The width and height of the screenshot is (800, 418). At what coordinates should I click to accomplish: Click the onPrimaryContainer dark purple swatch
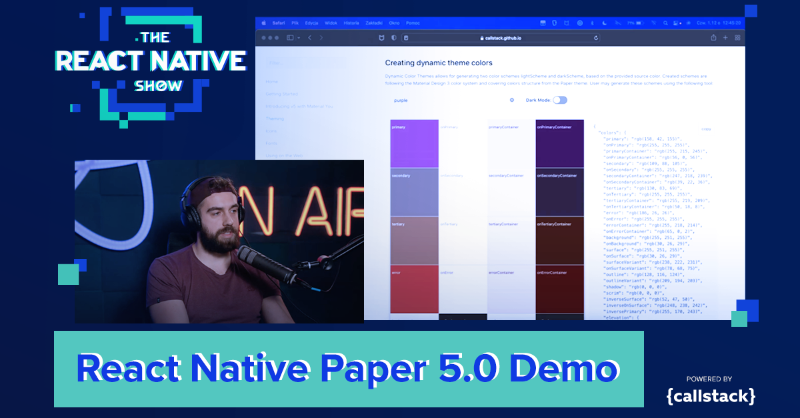[560, 143]
